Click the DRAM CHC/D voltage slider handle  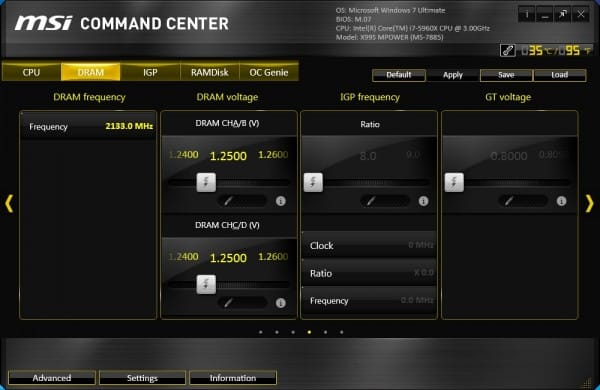206,284
